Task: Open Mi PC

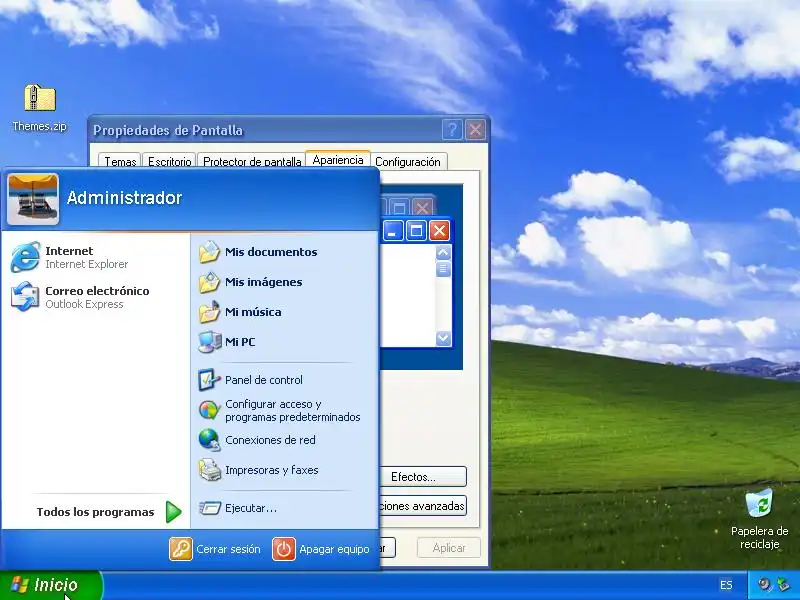Action: pos(227,342)
